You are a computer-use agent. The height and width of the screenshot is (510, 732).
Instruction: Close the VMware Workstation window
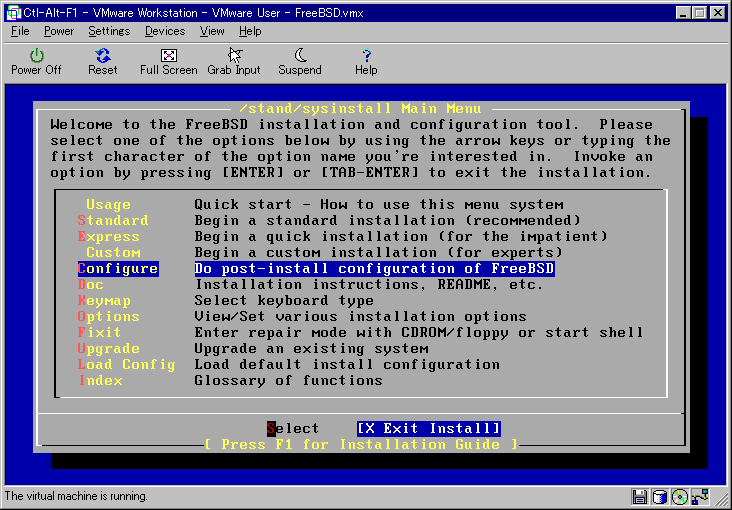[718, 13]
